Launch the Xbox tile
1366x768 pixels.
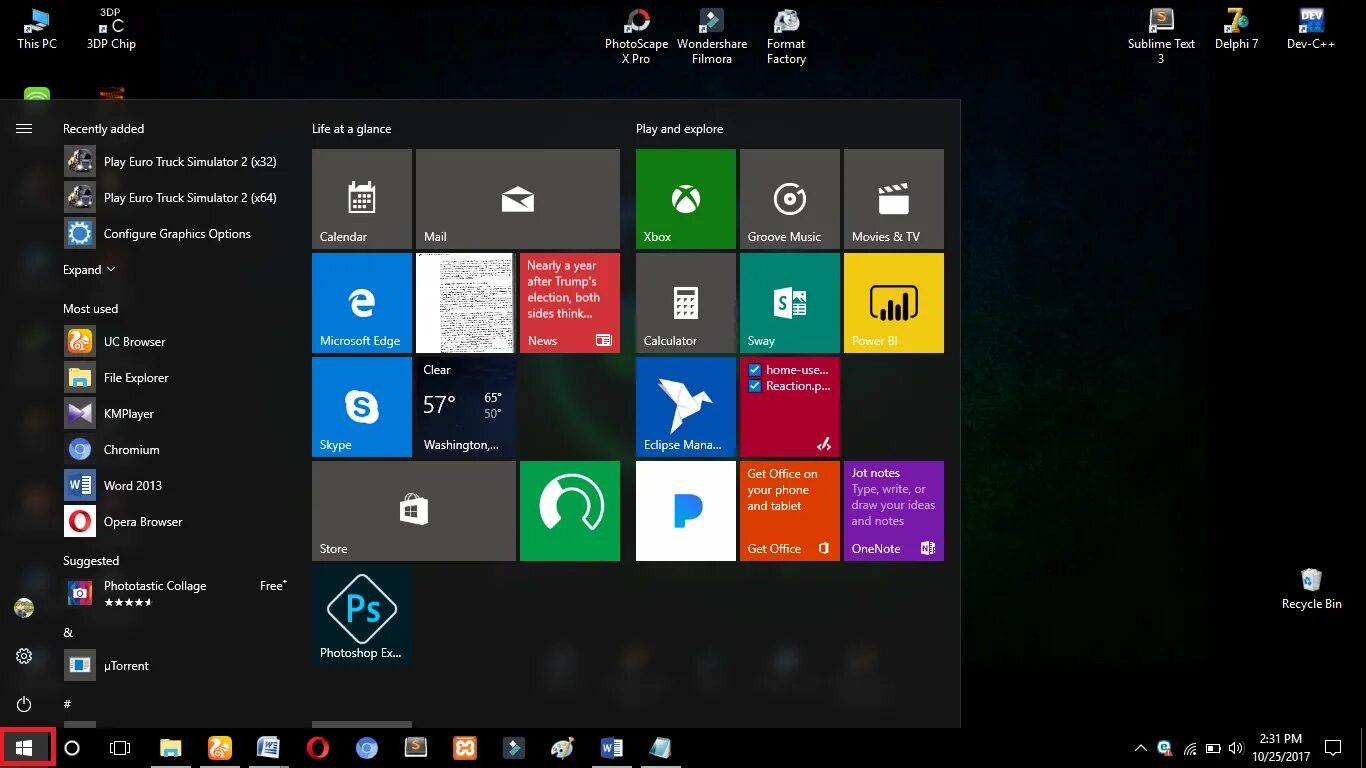[686, 199]
